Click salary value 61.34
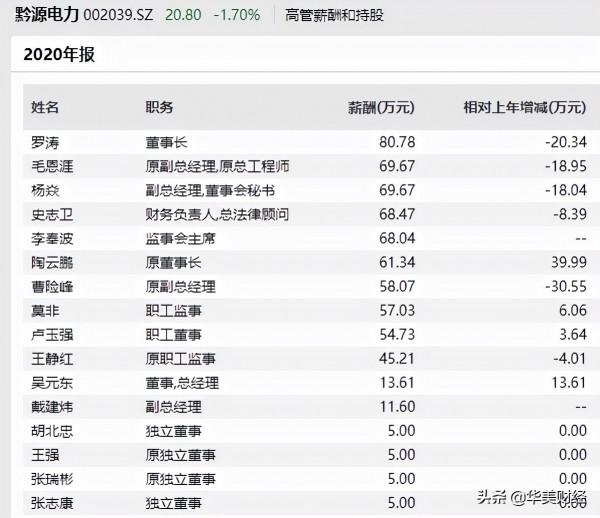600x518 pixels. [x=397, y=262]
